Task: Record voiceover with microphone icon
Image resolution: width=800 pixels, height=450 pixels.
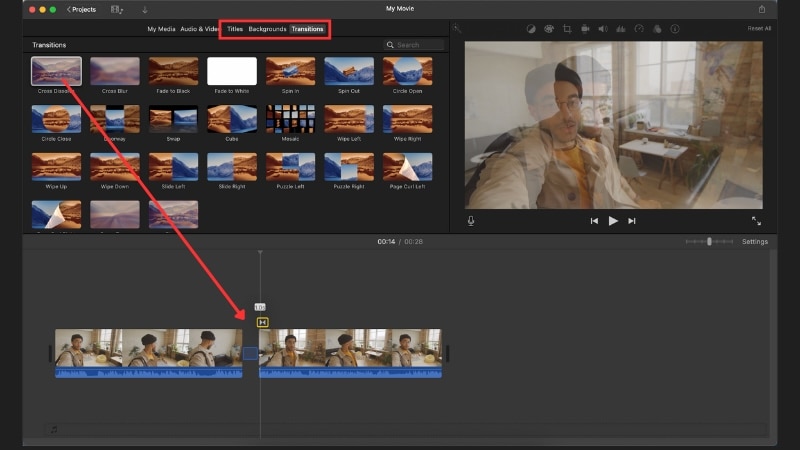Action: click(471, 221)
